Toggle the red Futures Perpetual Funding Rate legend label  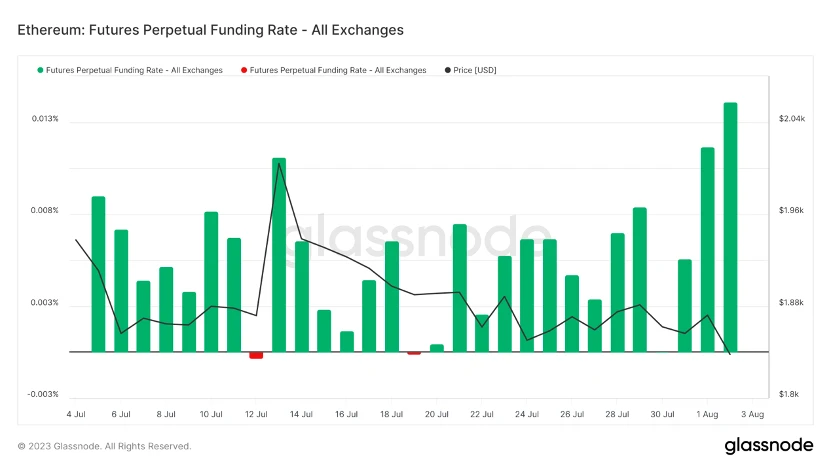(x=338, y=70)
